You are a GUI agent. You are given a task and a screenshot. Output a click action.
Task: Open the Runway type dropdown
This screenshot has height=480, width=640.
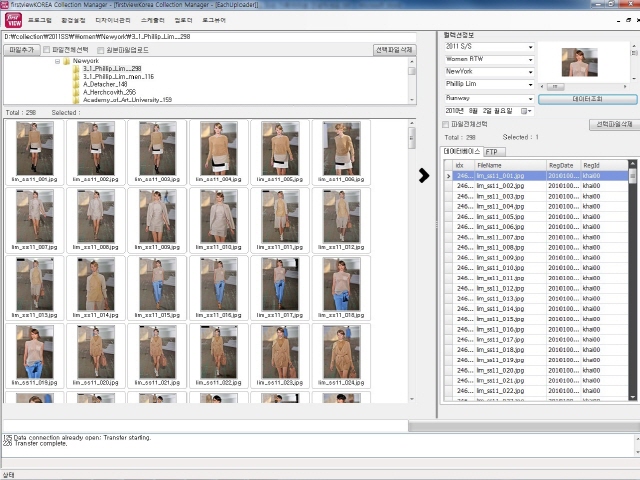(x=530, y=99)
